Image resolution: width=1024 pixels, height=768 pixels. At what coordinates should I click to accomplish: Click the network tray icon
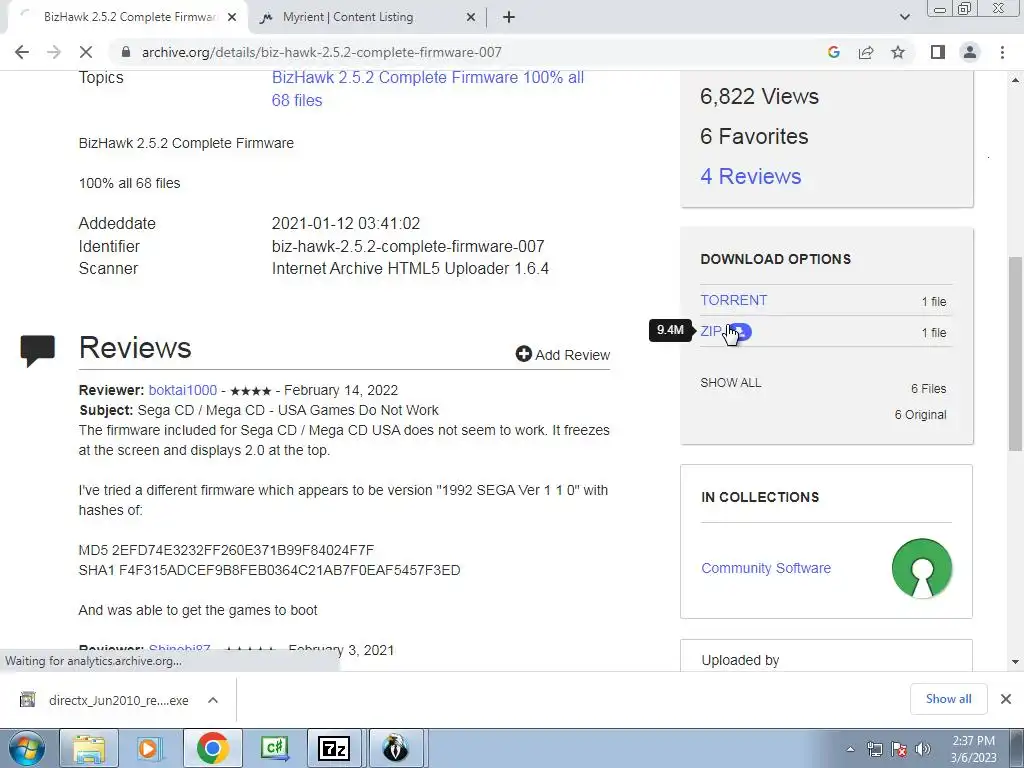tap(874, 750)
